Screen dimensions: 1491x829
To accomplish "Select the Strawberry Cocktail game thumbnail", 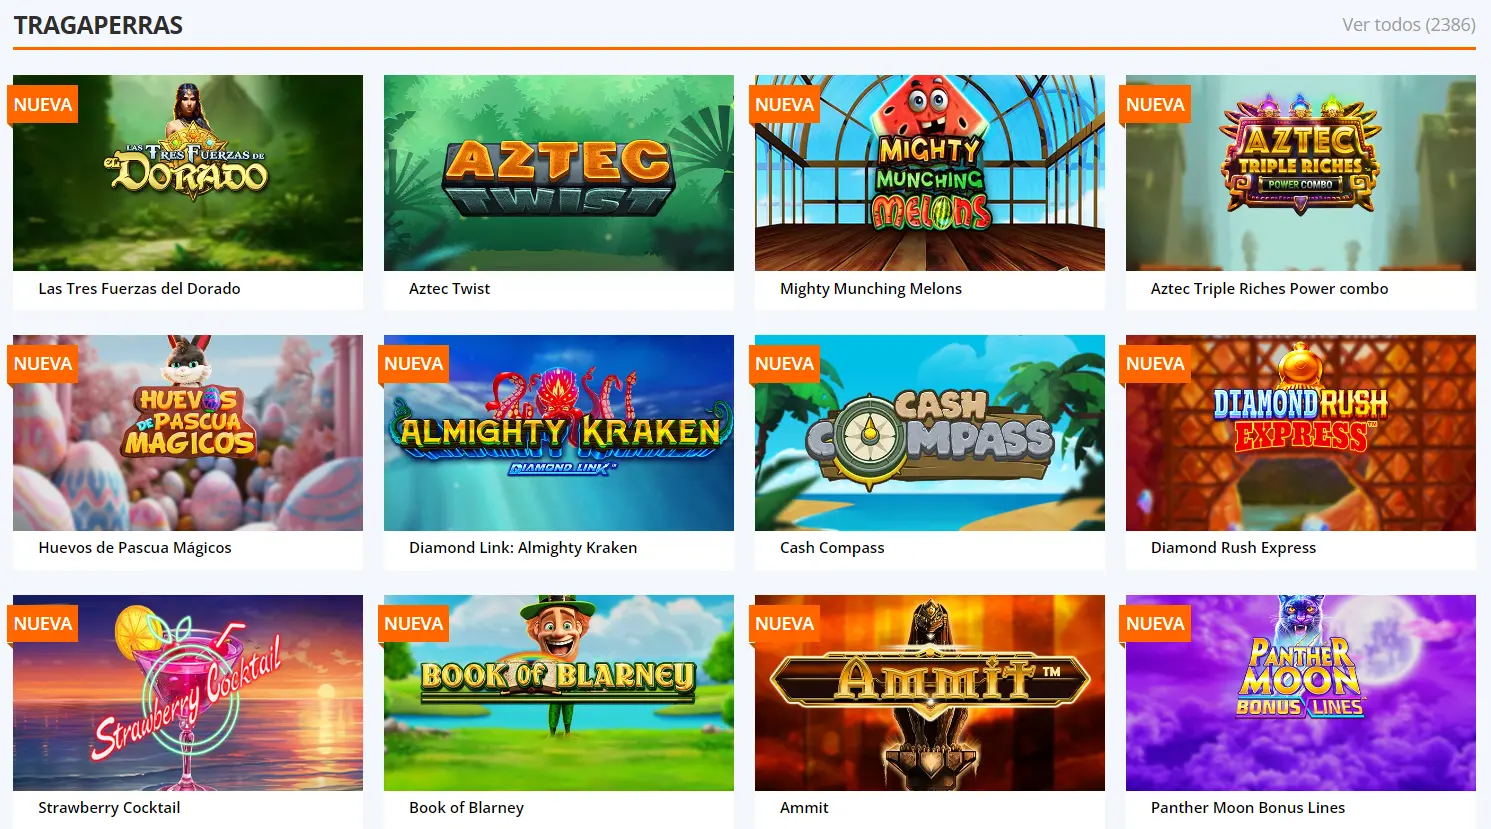I will [x=188, y=693].
